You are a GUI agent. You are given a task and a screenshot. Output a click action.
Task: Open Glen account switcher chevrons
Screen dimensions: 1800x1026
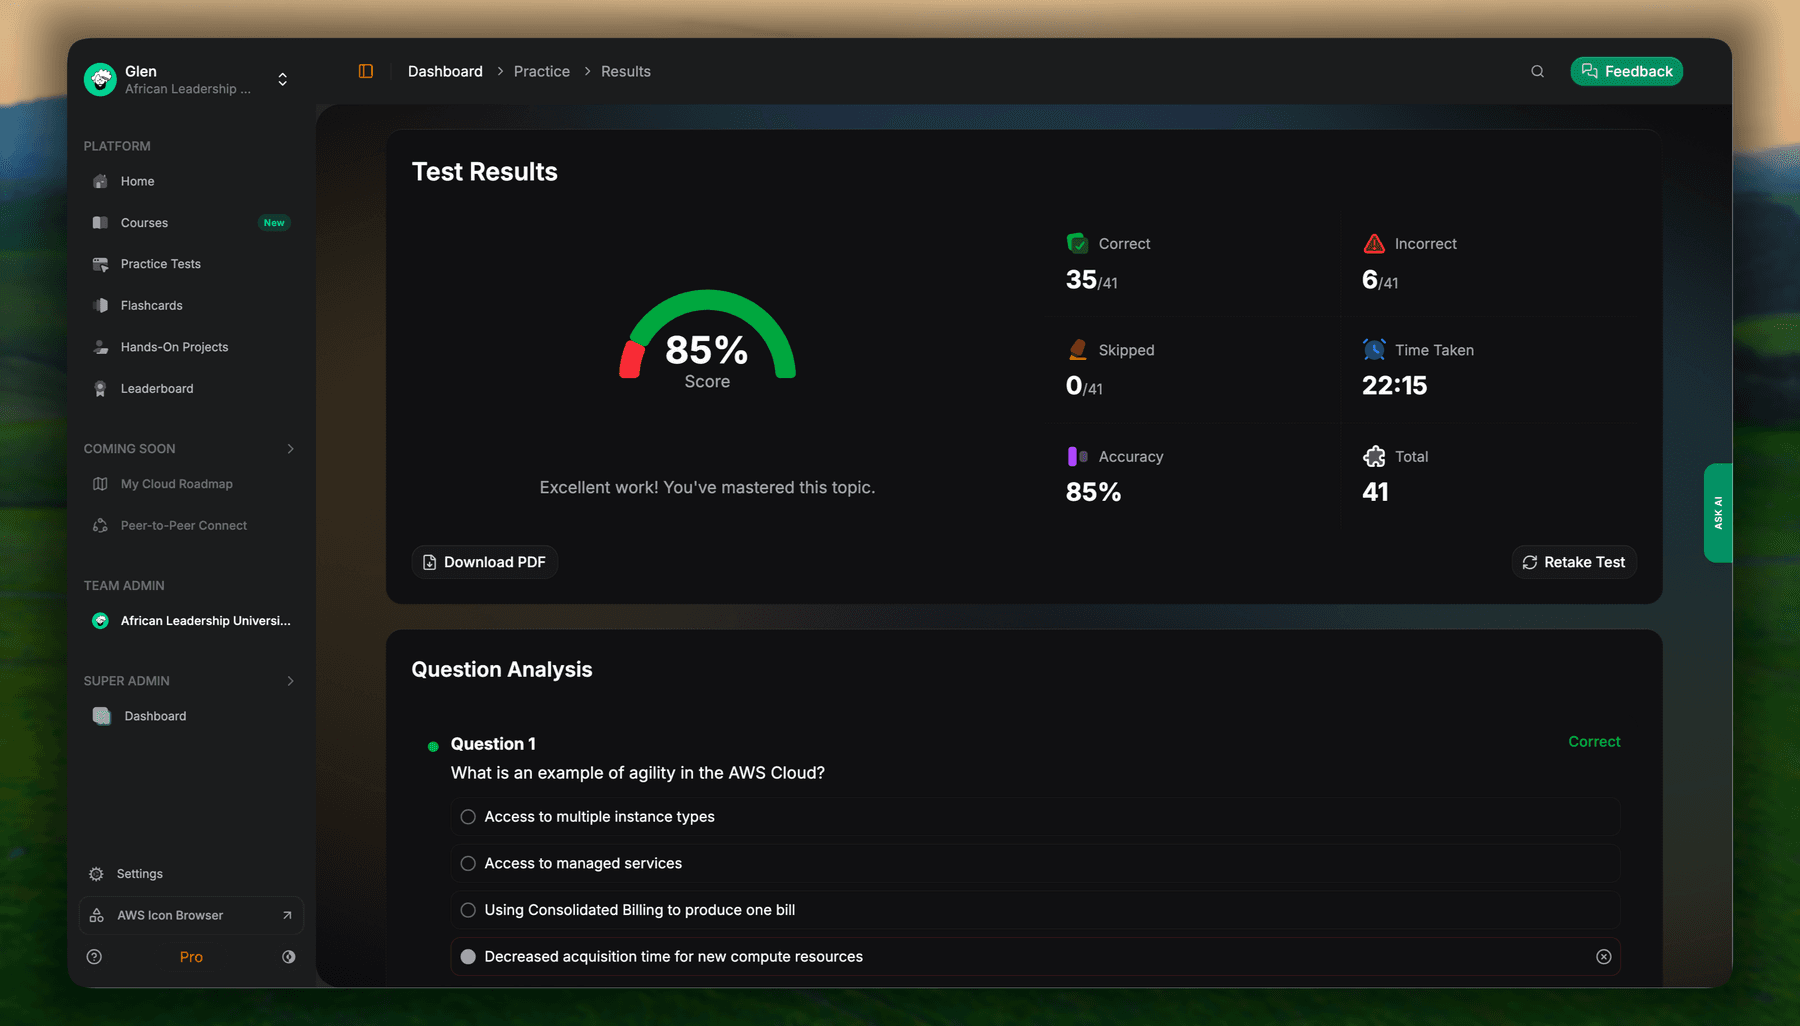(283, 79)
